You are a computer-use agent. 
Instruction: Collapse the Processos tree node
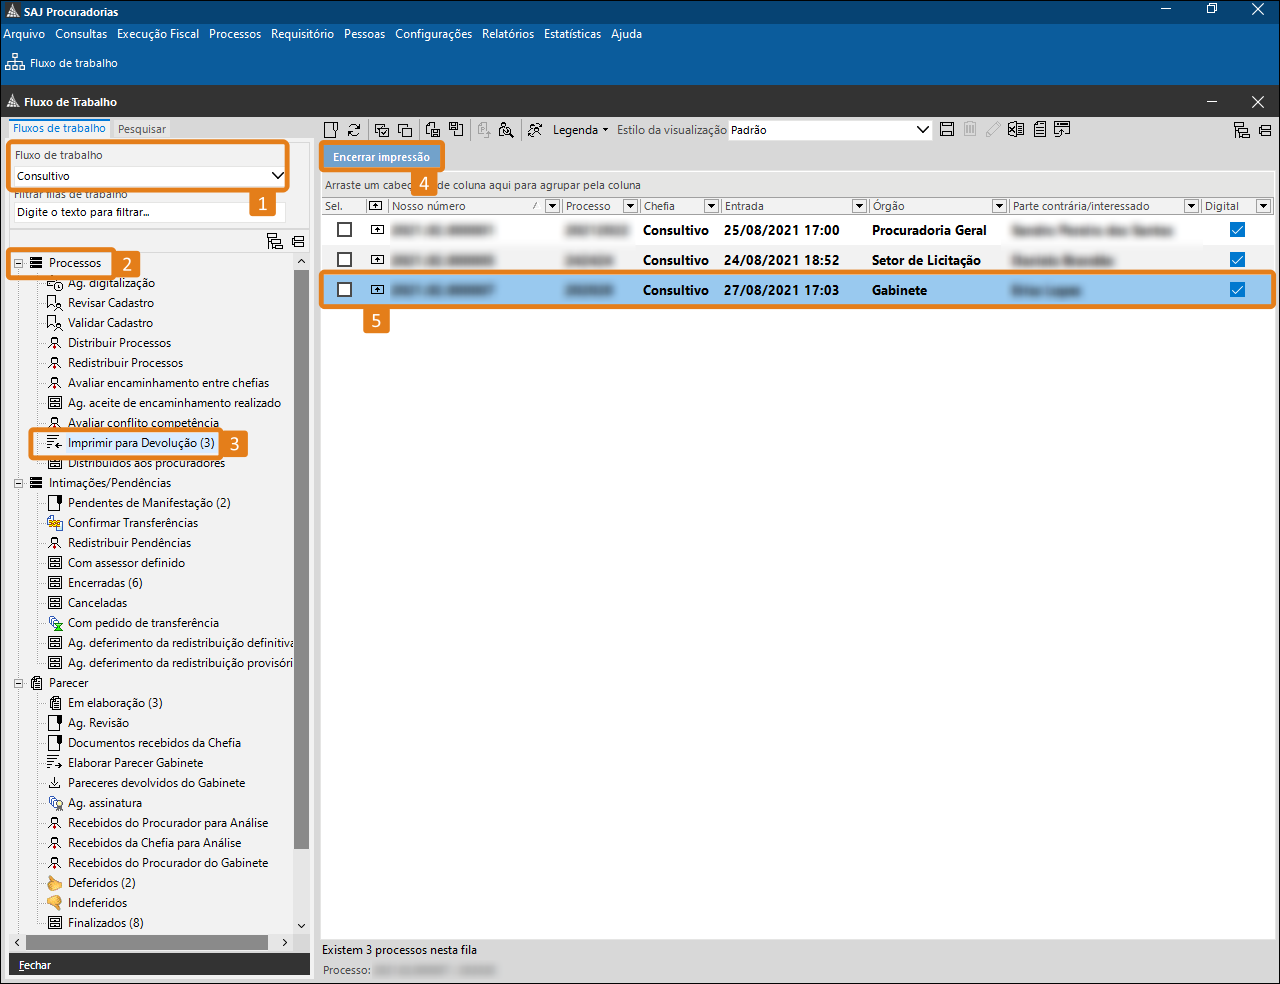pyautogui.click(x=18, y=263)
